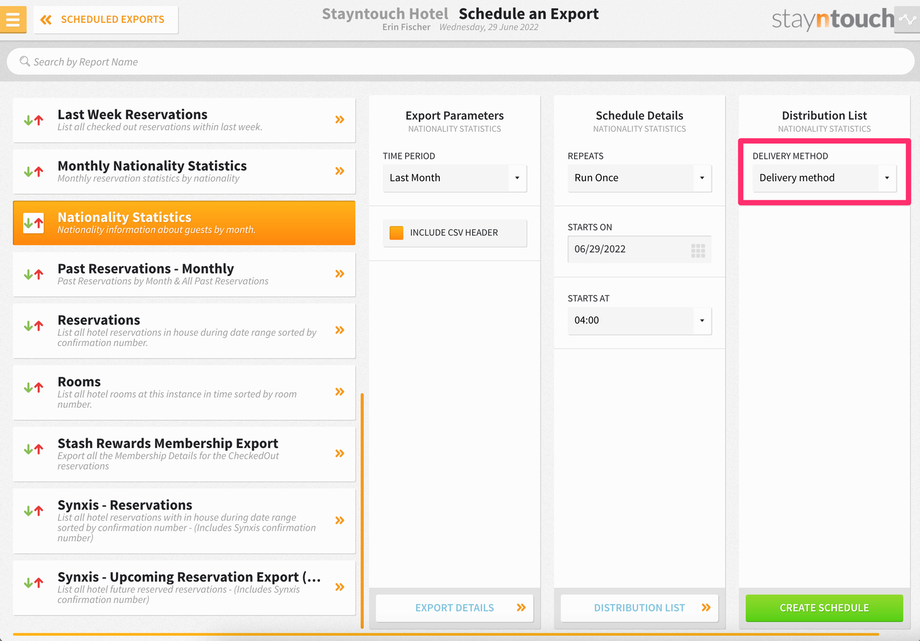Select Reservations title in export list
920x641 pixels.
(x=99, y=320)
